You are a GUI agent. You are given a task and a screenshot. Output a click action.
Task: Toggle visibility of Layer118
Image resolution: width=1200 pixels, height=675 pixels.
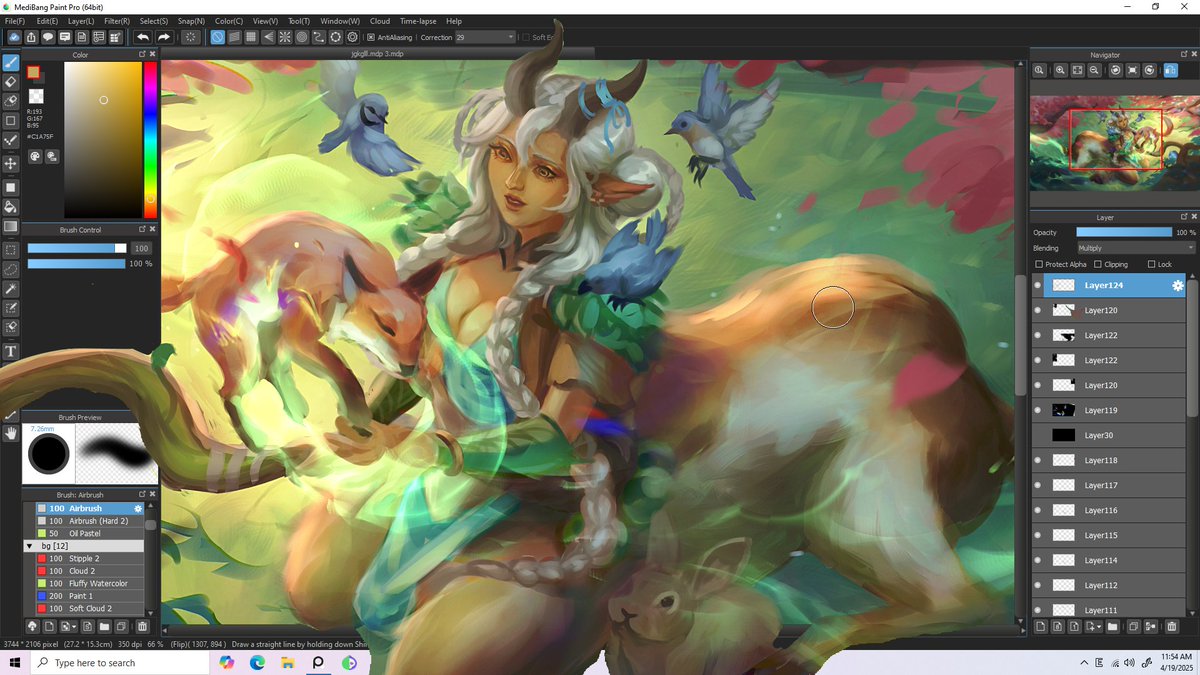pyautogui.click(x=1038, y=460)
